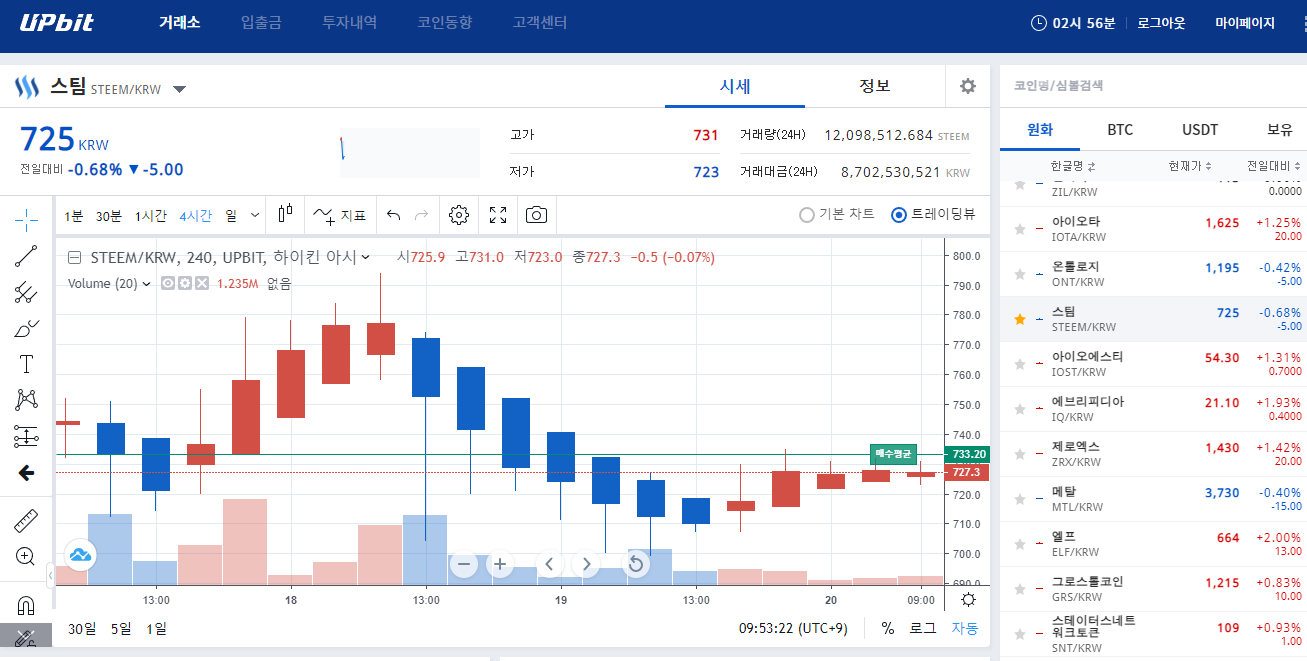Undo the last chart action
1307x661 pixels.
[x=393, y=215]
